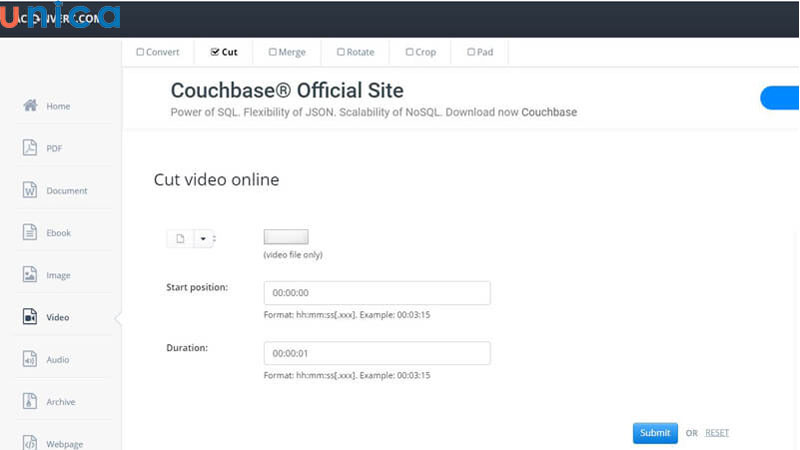Open the Archive zip file icon
This screenshot has width=800, height=450.
coord(30,402)
